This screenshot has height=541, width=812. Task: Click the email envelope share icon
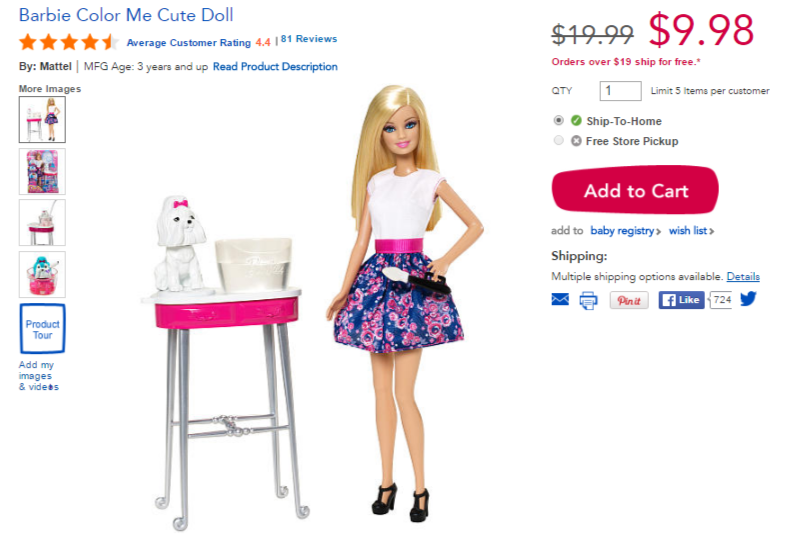pos(560,299)
